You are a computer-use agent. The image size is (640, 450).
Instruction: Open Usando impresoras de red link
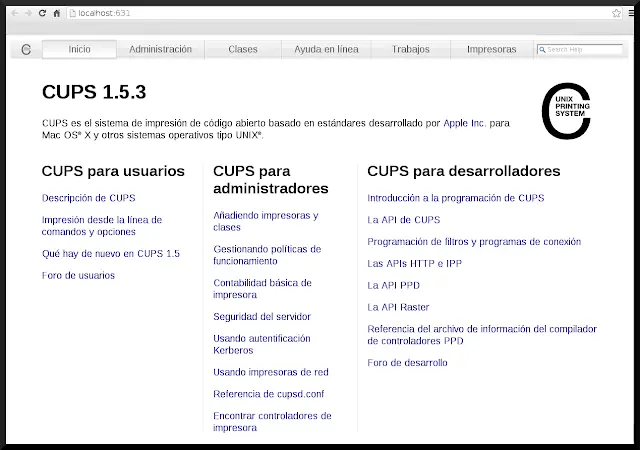tap(271, 372)
